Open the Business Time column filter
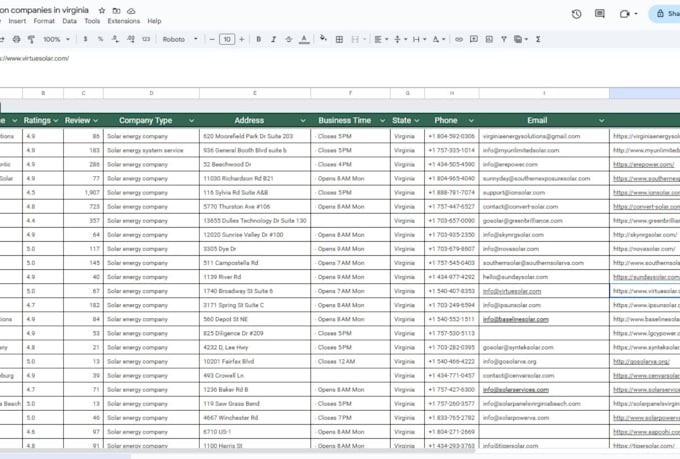This screenshot has width=680, height=459. pos(382,121)
